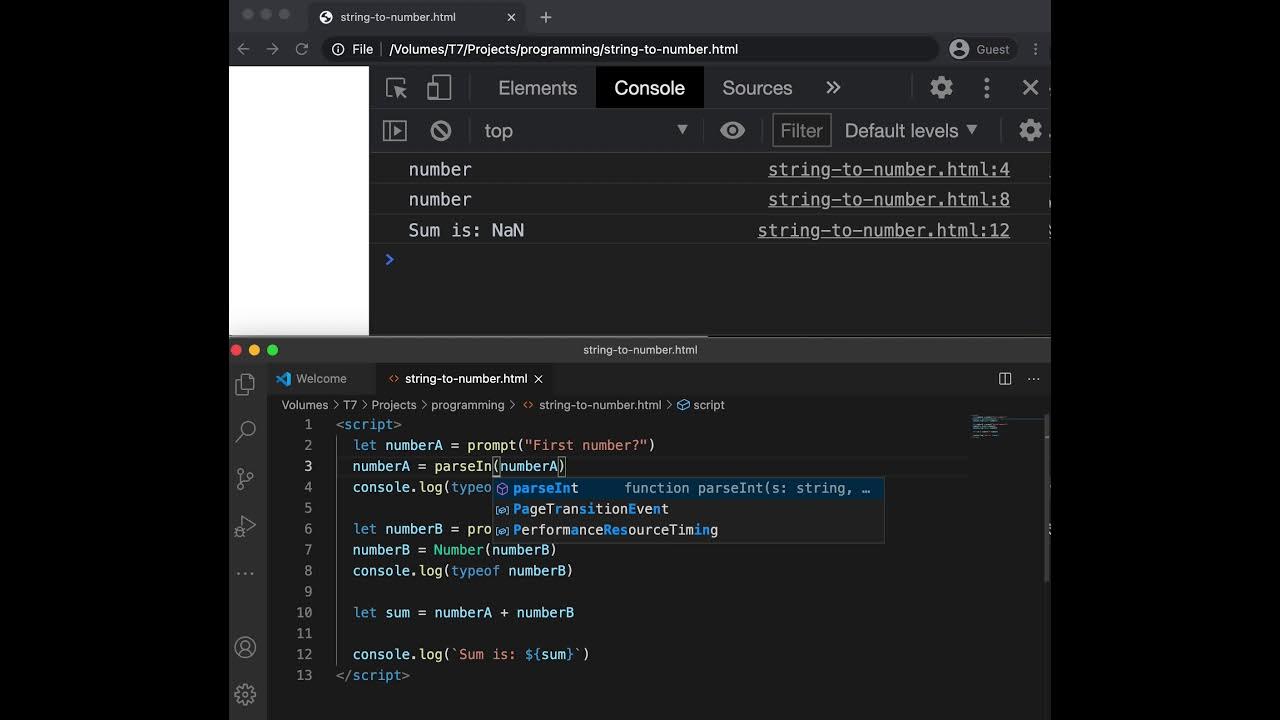Reload the page in Chrome
The height and width of the screenshot is (720, 1280).
pos(302,49)
